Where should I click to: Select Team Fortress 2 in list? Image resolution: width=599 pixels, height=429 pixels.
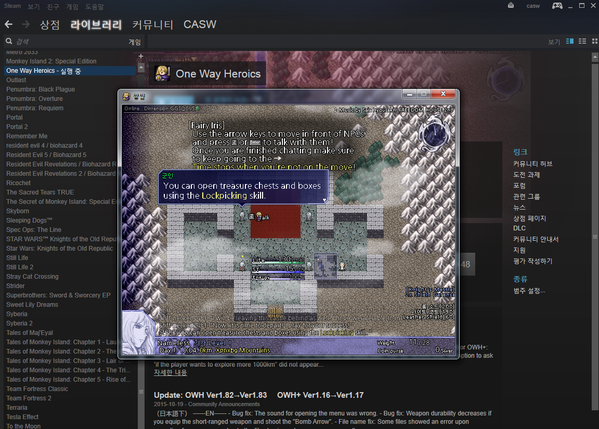point(29,398)
